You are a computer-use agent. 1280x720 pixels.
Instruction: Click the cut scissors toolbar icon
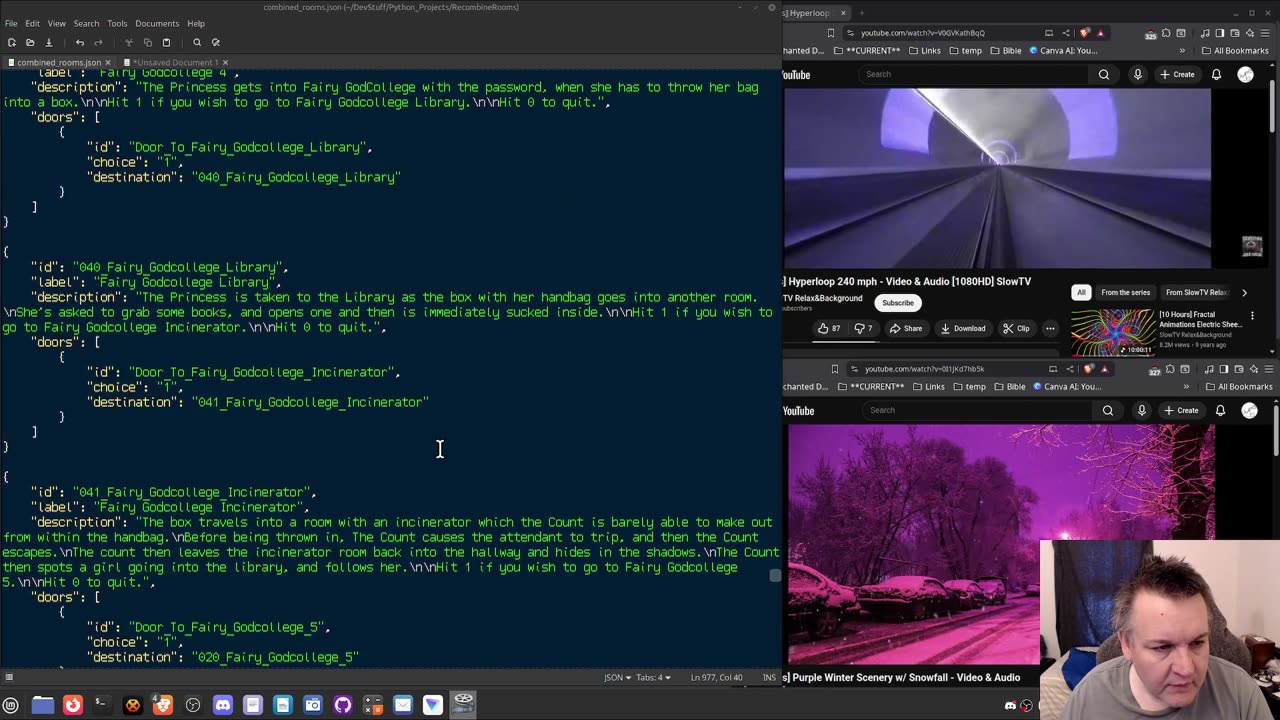129,42
